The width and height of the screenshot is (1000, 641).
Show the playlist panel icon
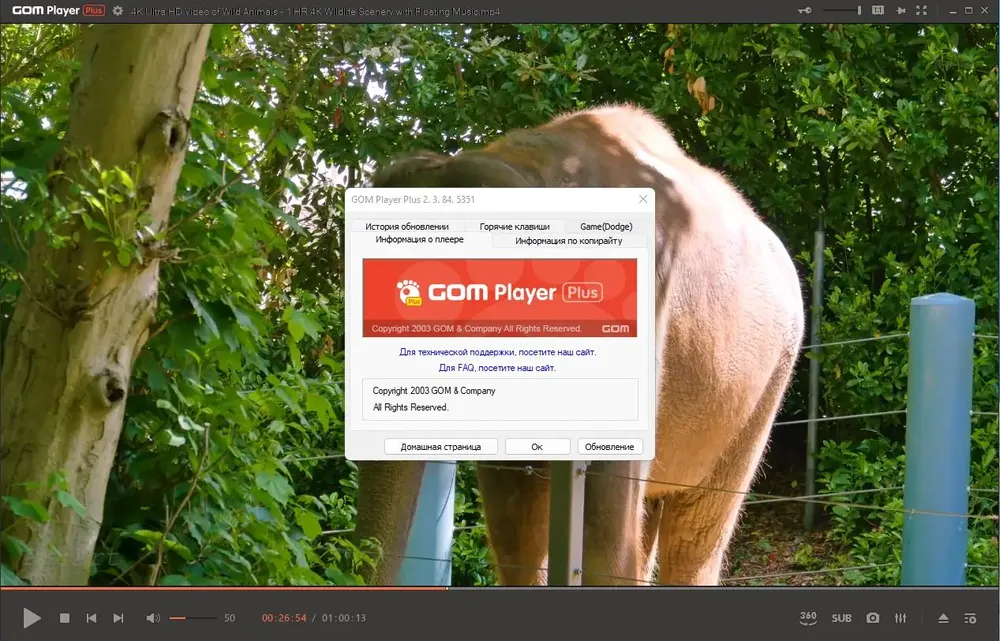(970, 618)
